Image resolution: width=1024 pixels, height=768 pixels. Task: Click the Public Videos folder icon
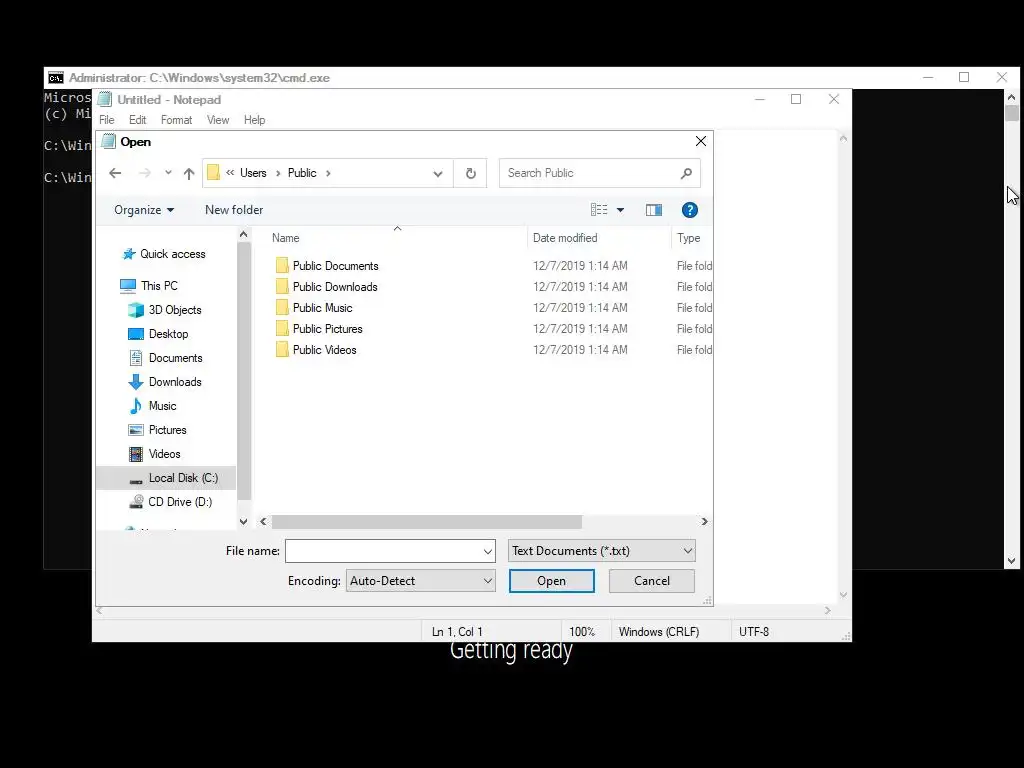282,349
